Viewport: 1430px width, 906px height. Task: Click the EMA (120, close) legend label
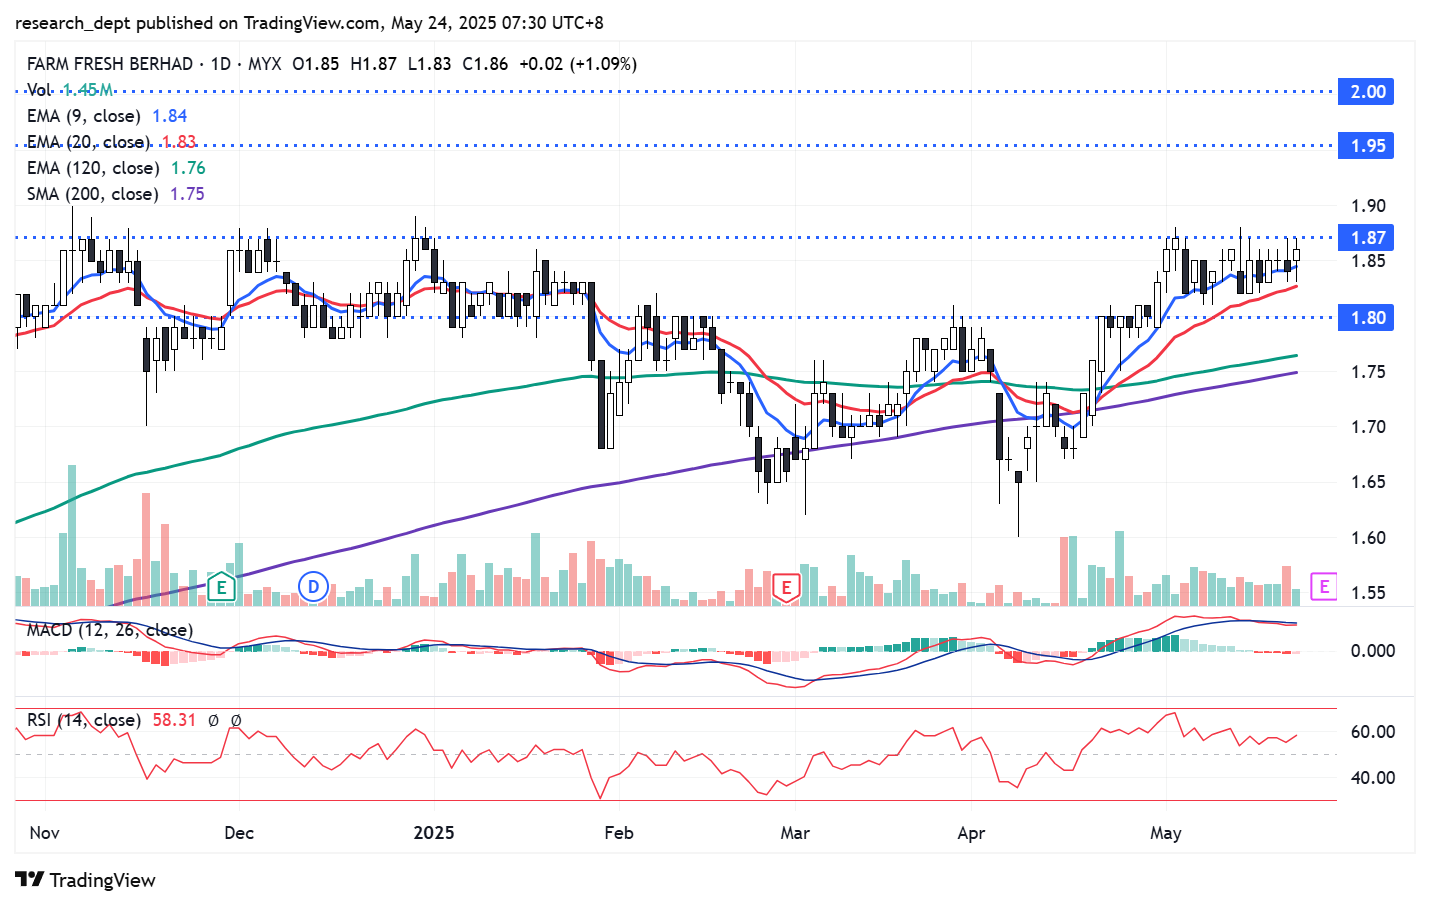pos(93,168)
